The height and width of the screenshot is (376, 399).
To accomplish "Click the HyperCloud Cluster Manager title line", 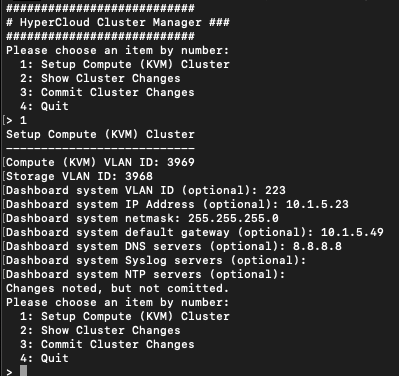I will pyautogui.click(x=118, y=22).
